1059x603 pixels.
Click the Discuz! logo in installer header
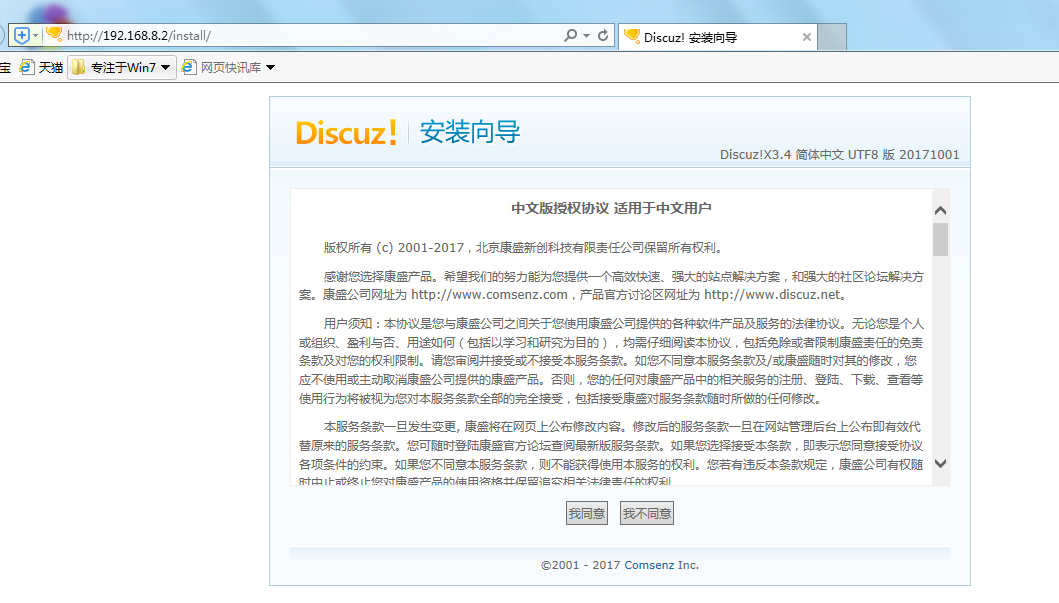point(346,132)
